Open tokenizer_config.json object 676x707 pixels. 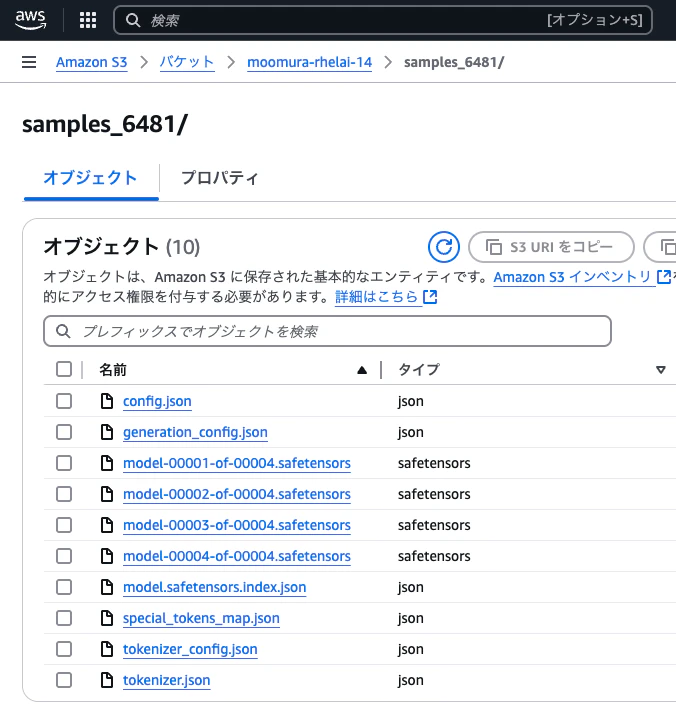tap(190, 649)
